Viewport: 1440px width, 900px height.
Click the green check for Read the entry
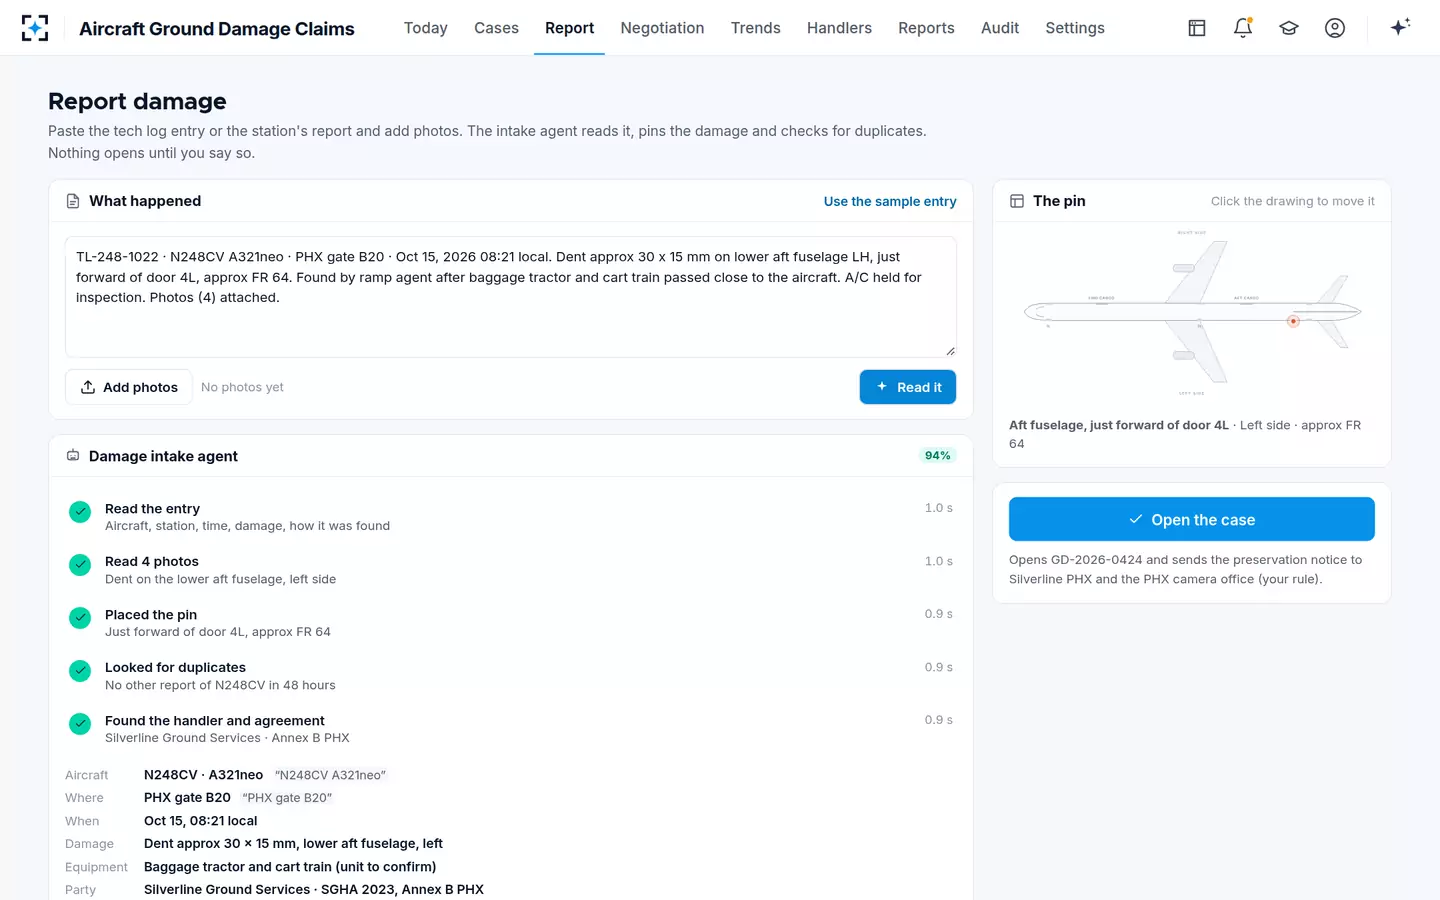[80, 512]
